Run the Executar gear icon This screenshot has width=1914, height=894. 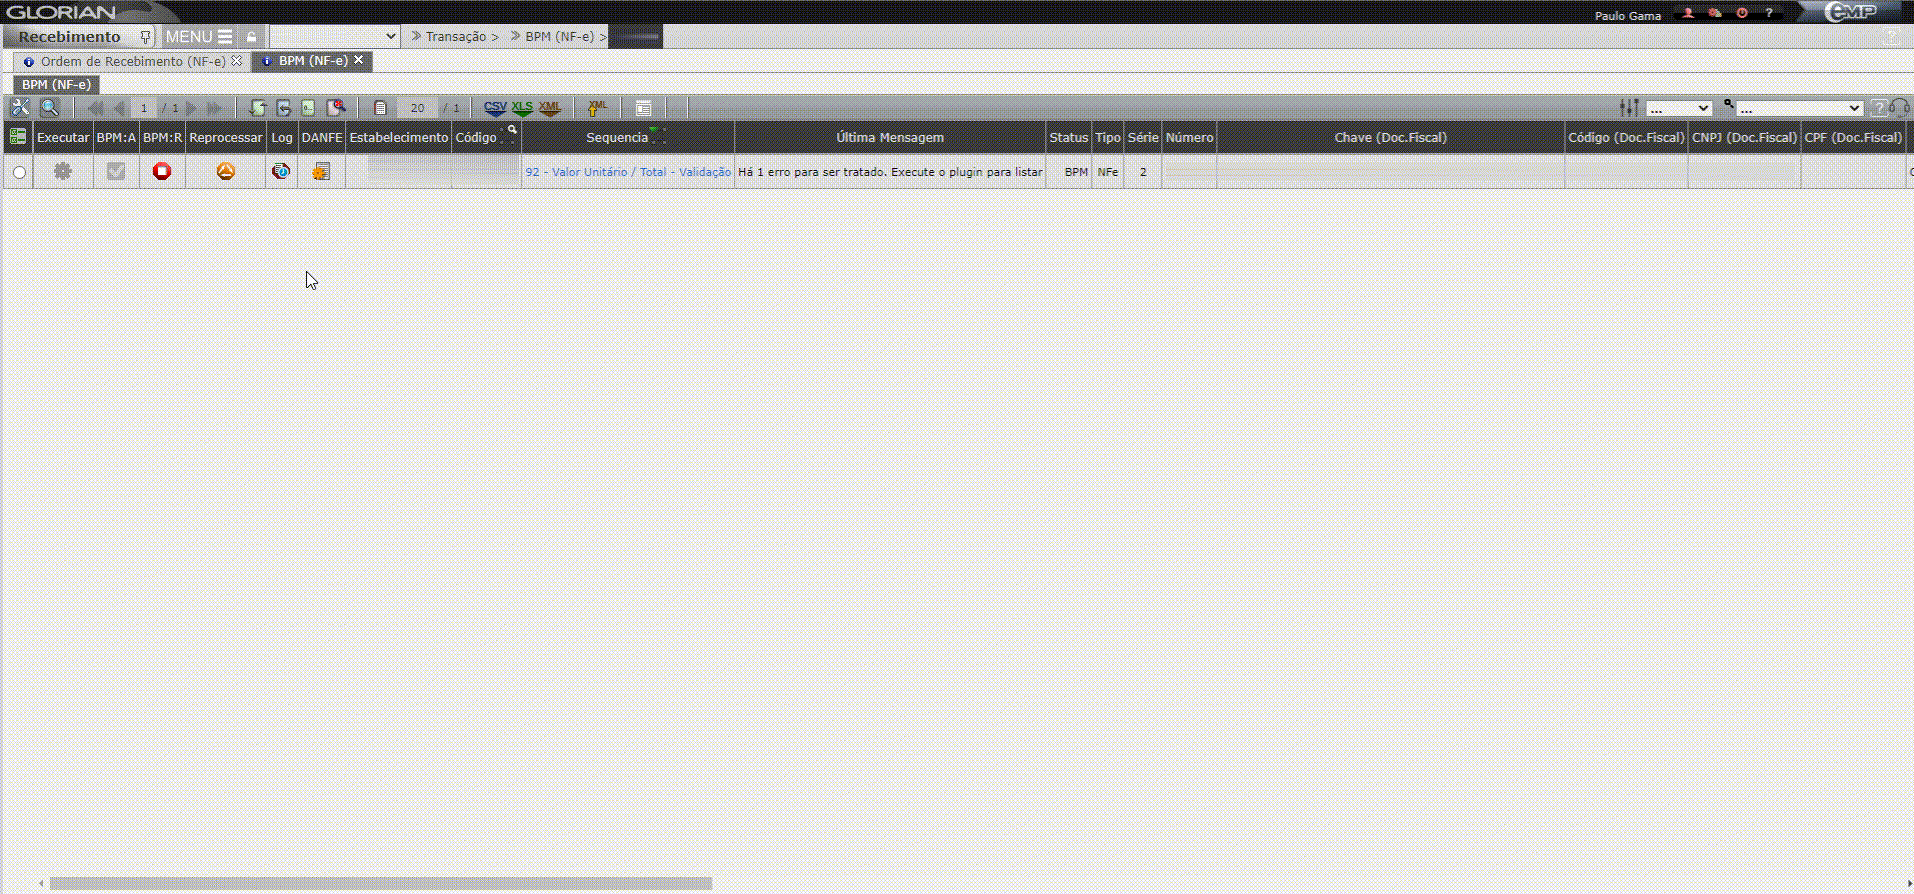(63, 172)
